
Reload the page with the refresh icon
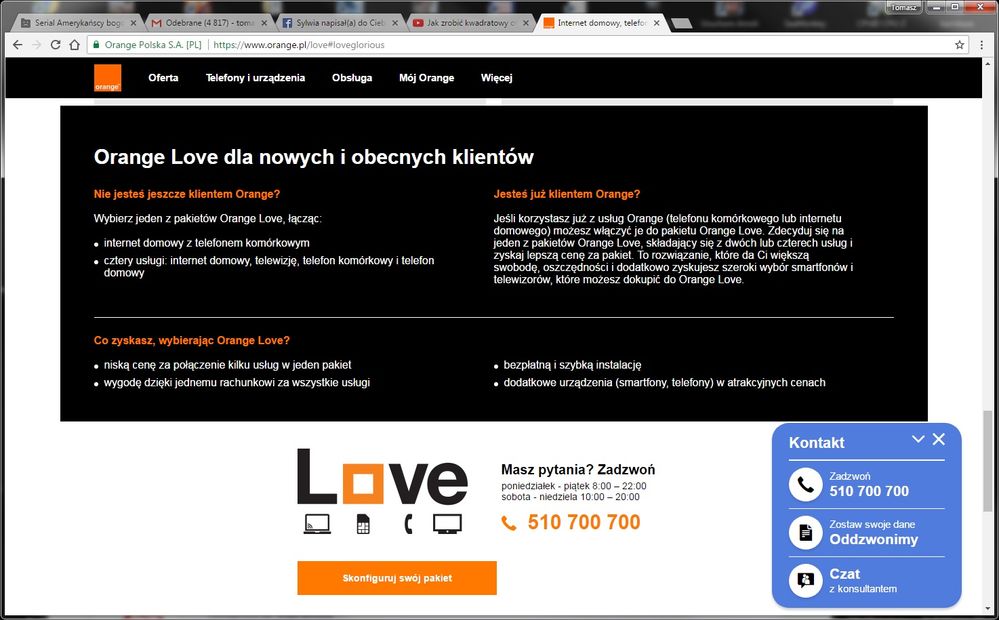(56, 45)
